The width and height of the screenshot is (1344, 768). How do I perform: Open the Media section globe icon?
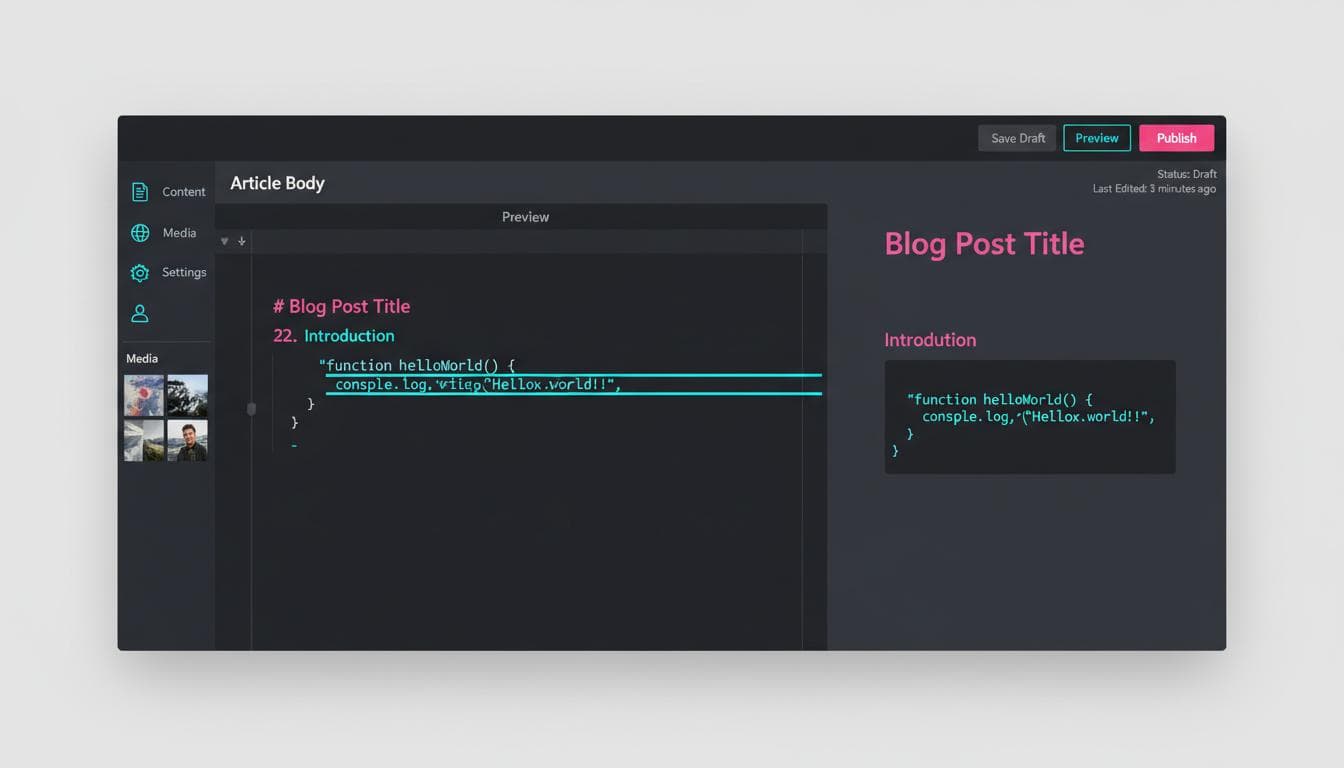coord(140,233)
